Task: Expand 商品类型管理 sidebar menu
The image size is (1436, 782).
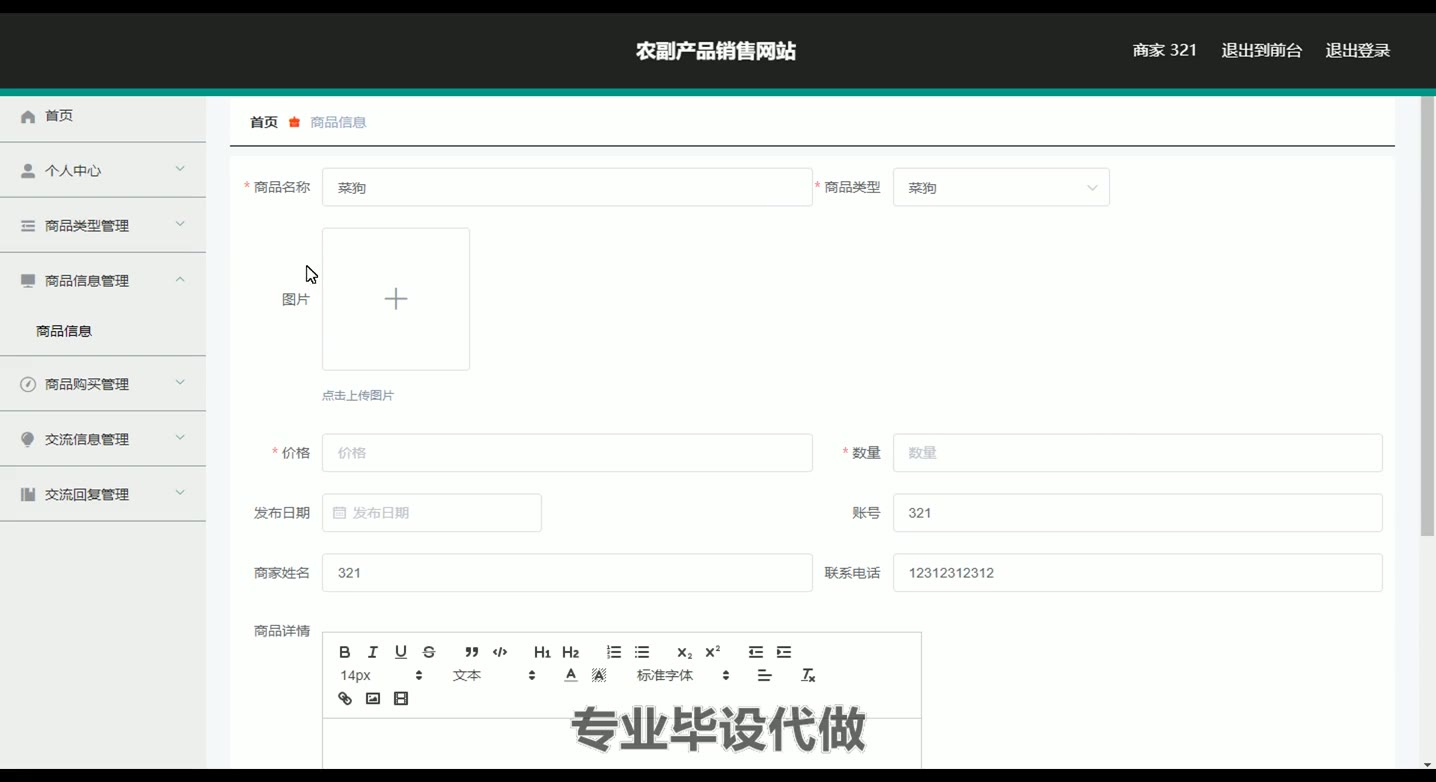Action: tap(103, 225)
